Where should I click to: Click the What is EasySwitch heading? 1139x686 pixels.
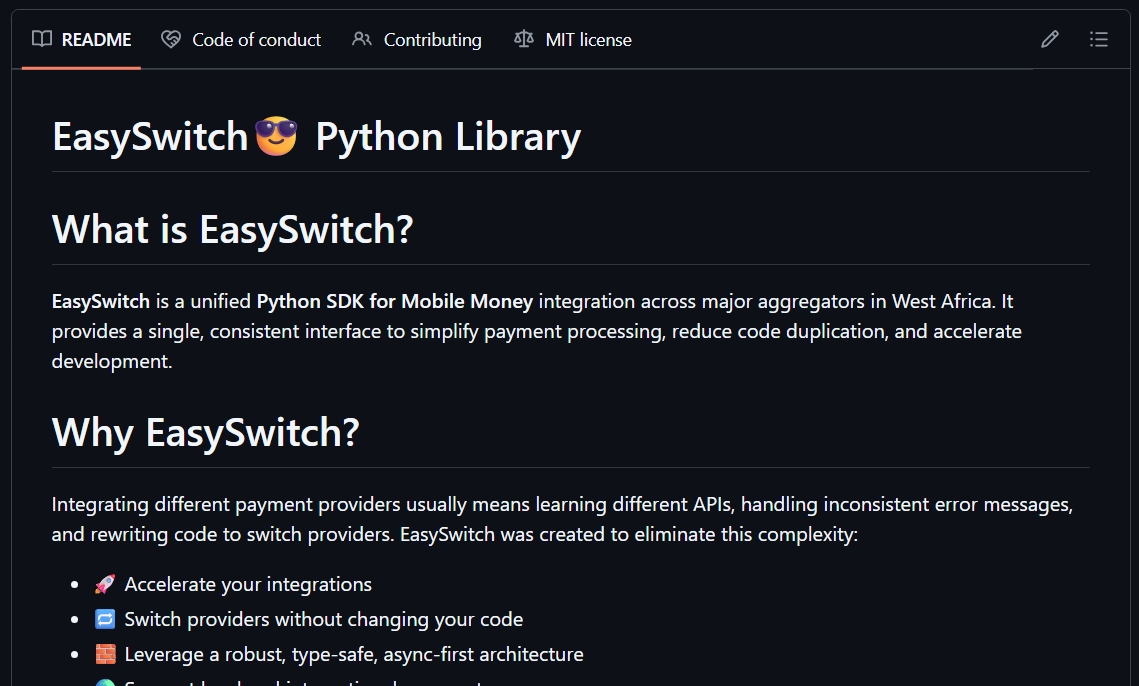[232, 229]
